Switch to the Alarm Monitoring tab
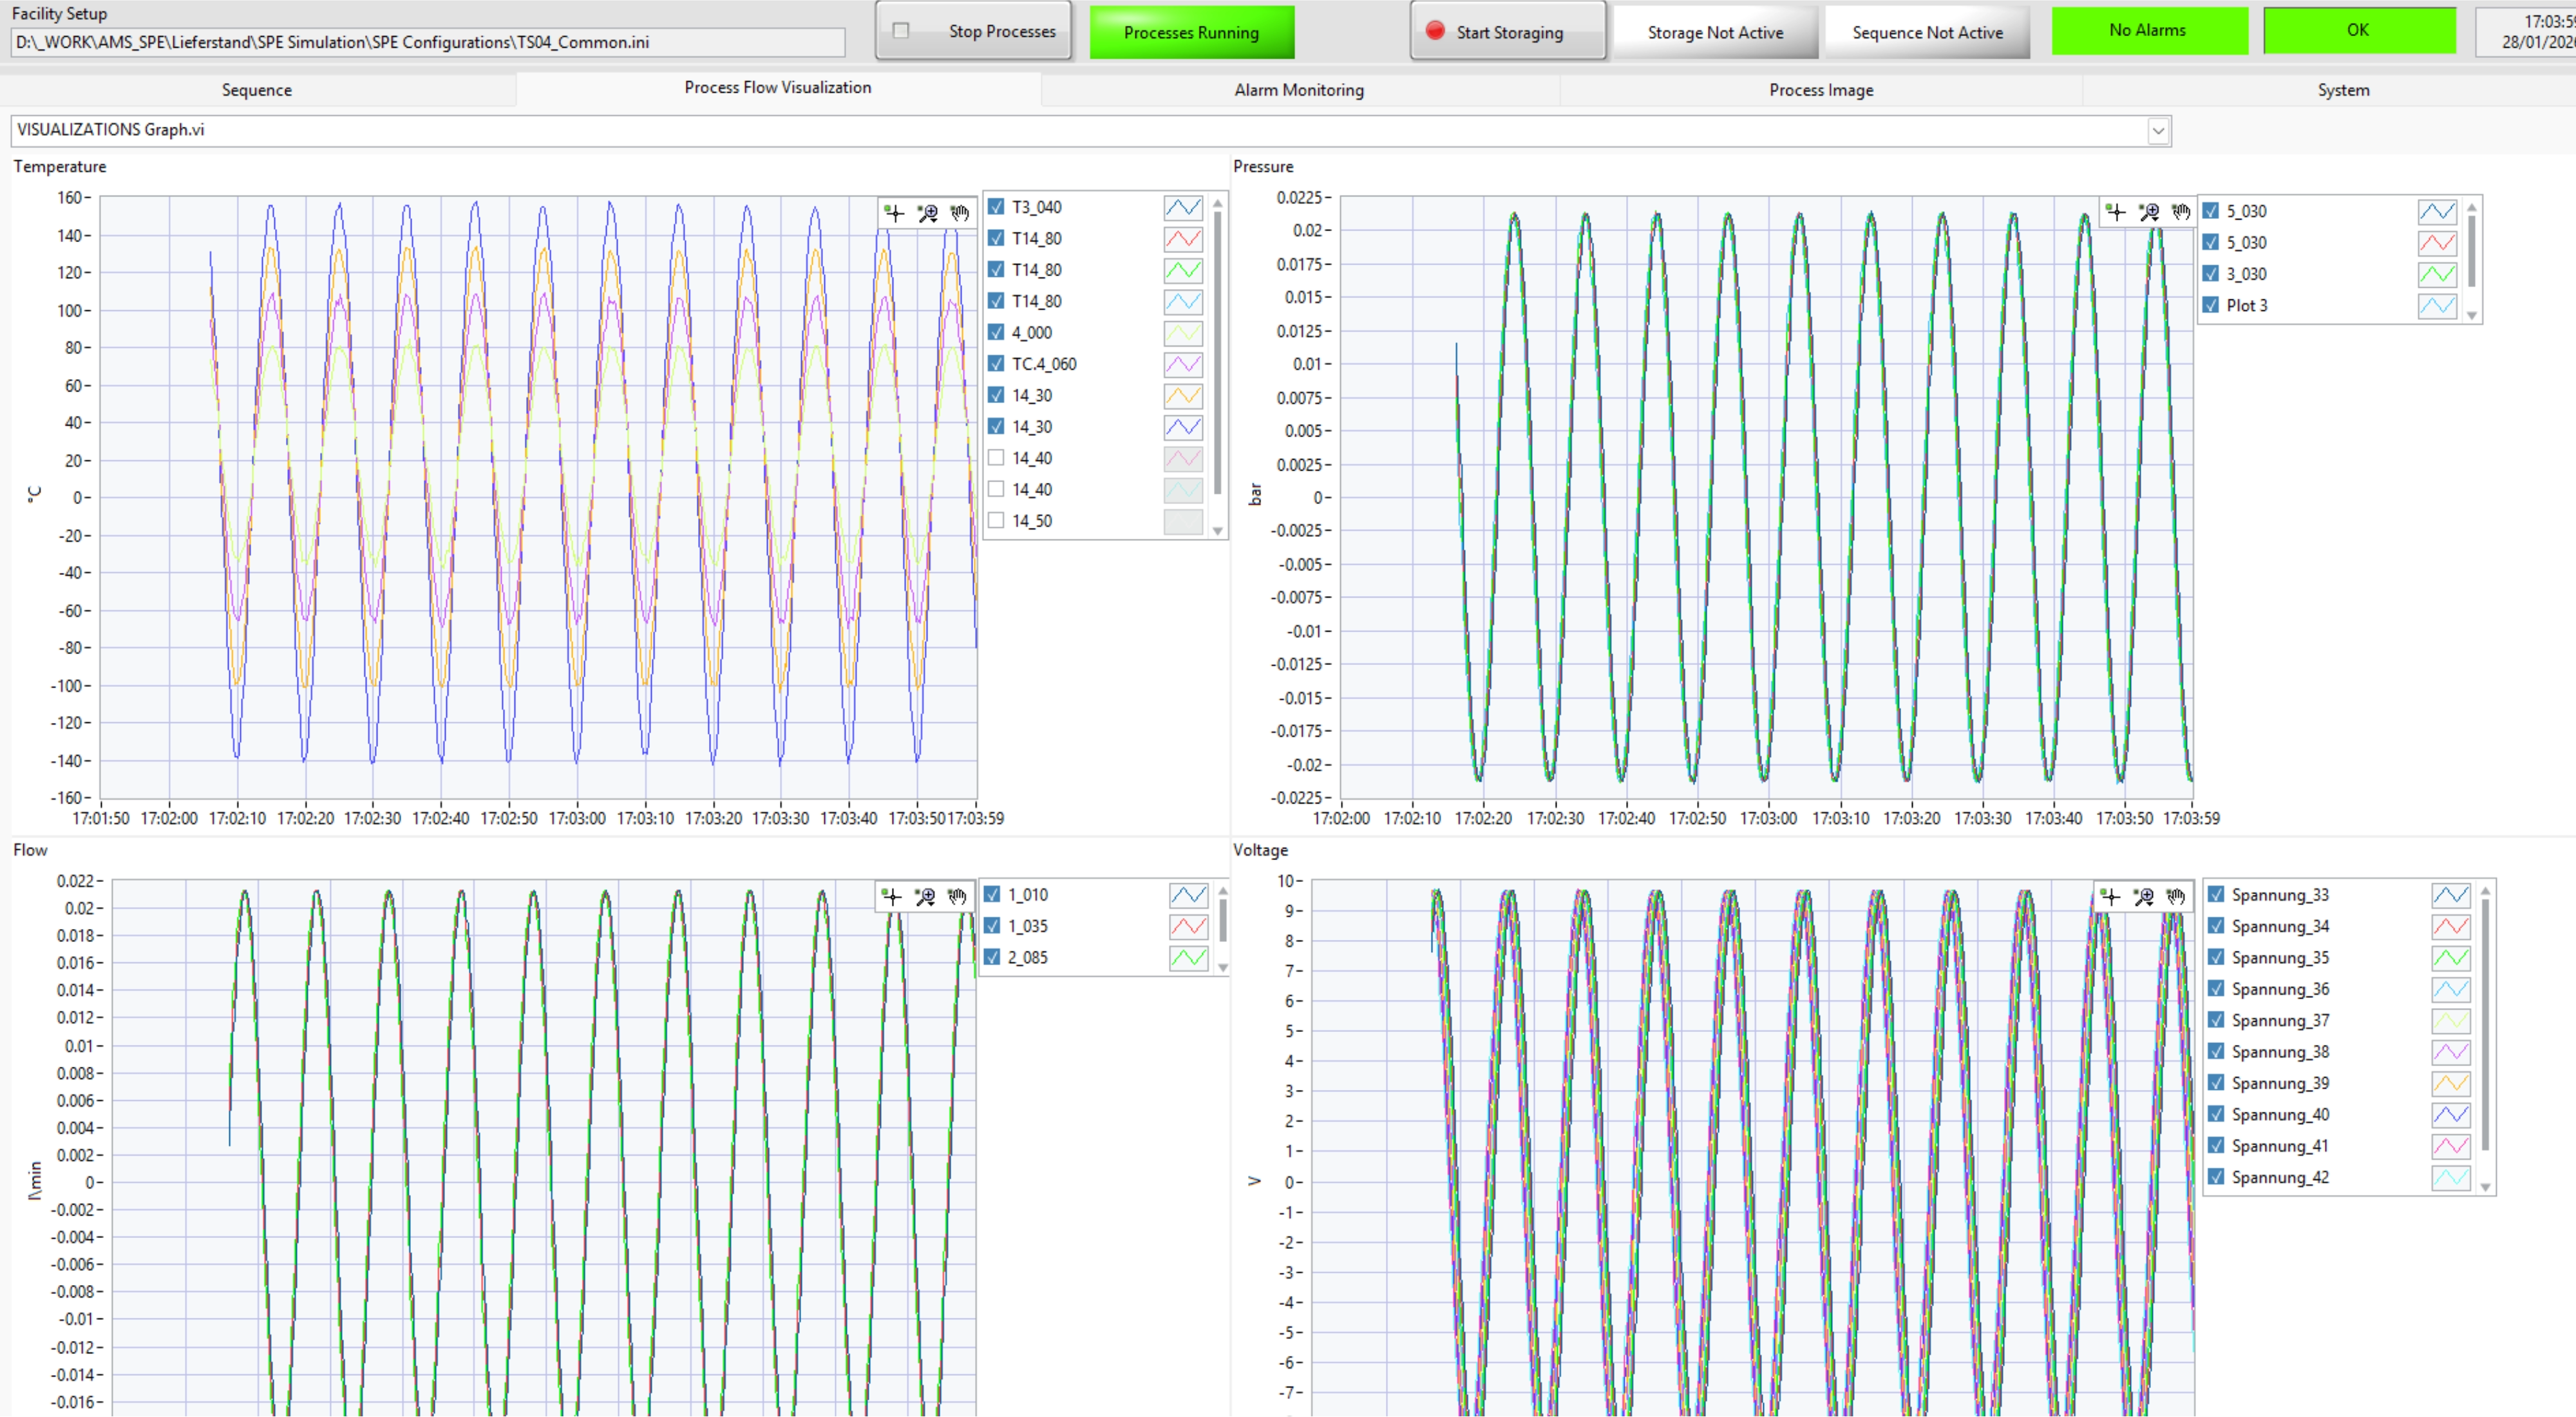 pos(1298,90)
